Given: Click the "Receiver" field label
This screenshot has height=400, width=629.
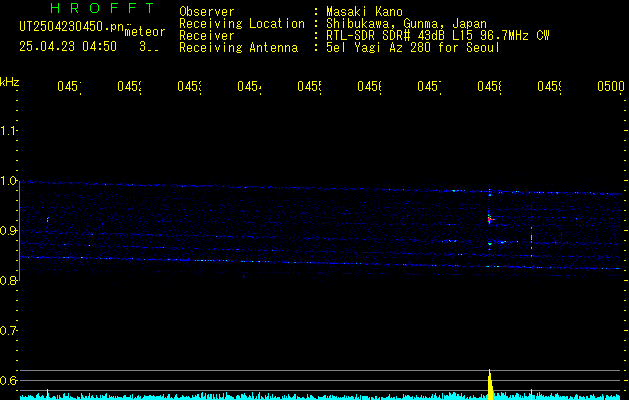Looking at the screenshot, I should pyautogui.click(x=207, y=36).
